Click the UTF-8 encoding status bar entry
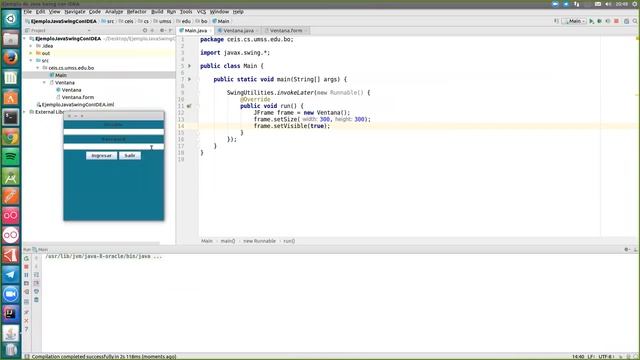640x360 pixels. pos(606,357)
